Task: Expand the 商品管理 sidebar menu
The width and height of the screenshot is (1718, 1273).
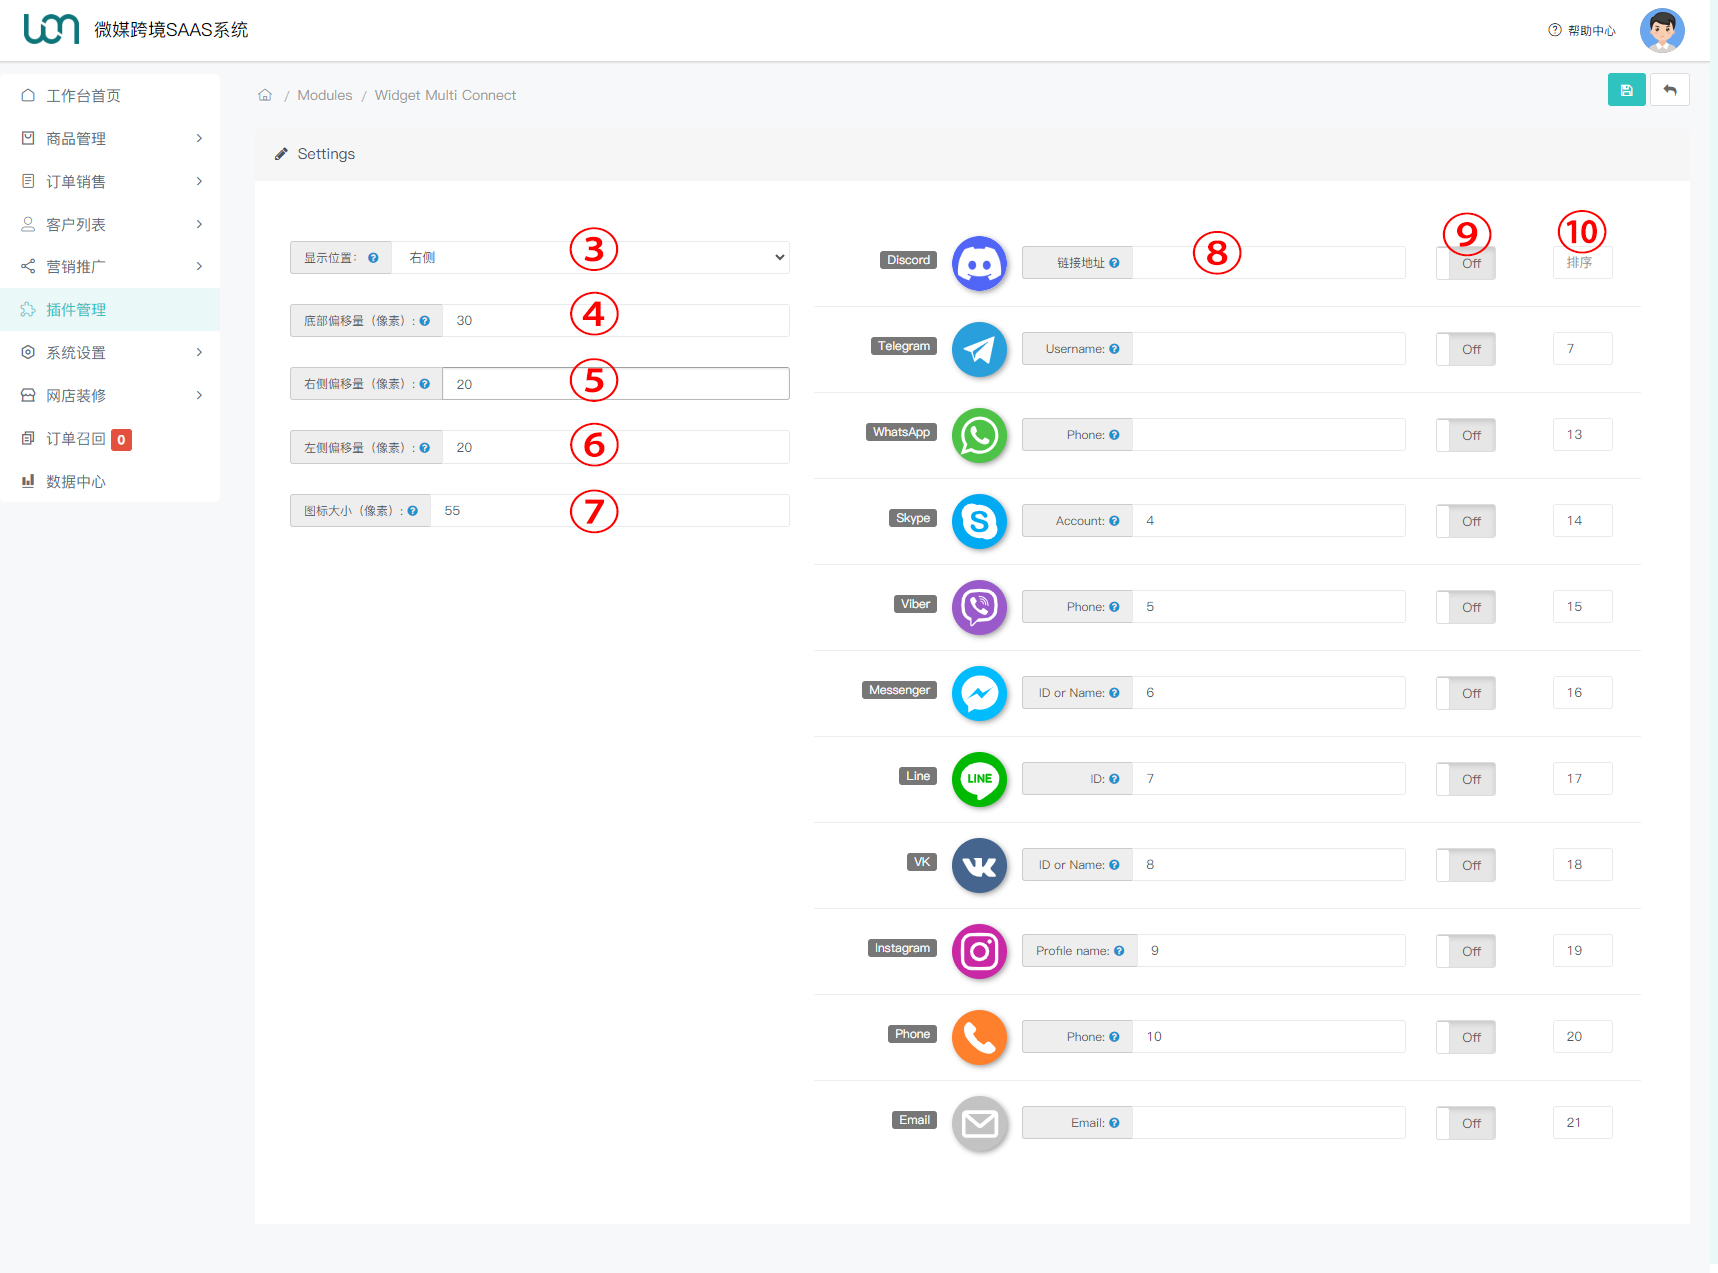Action: point(111,138)
